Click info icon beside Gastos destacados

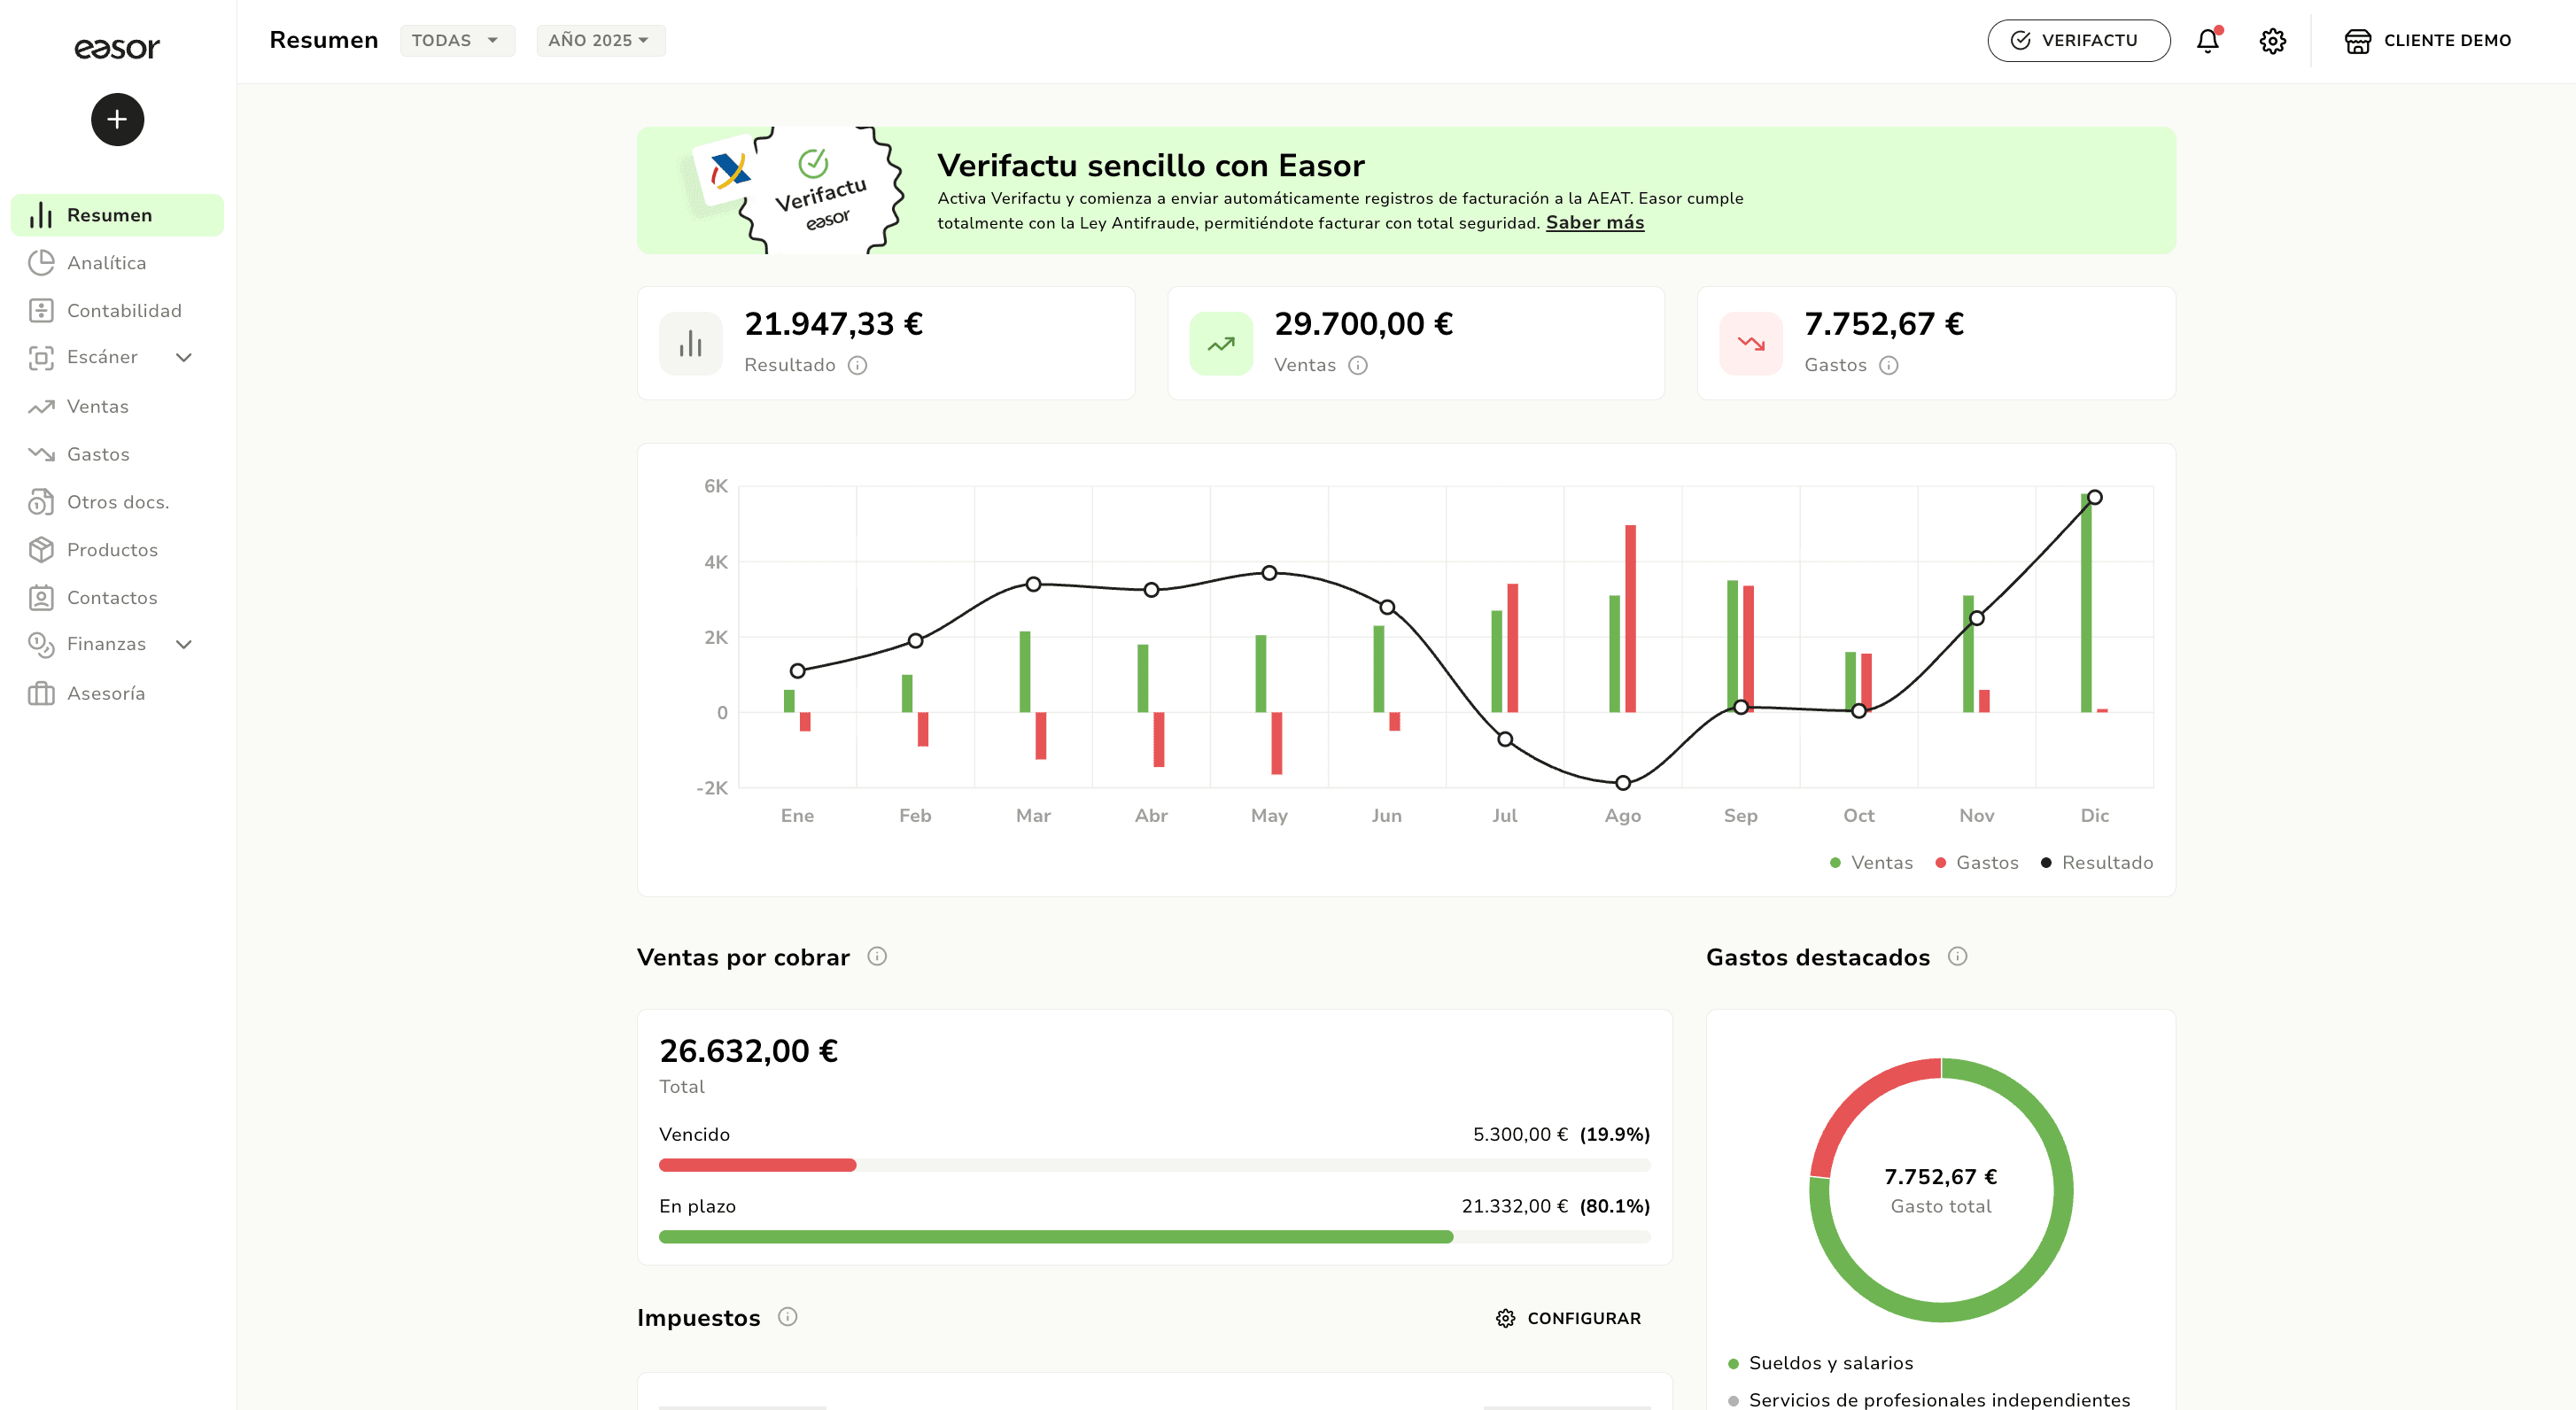point(1957,956)
